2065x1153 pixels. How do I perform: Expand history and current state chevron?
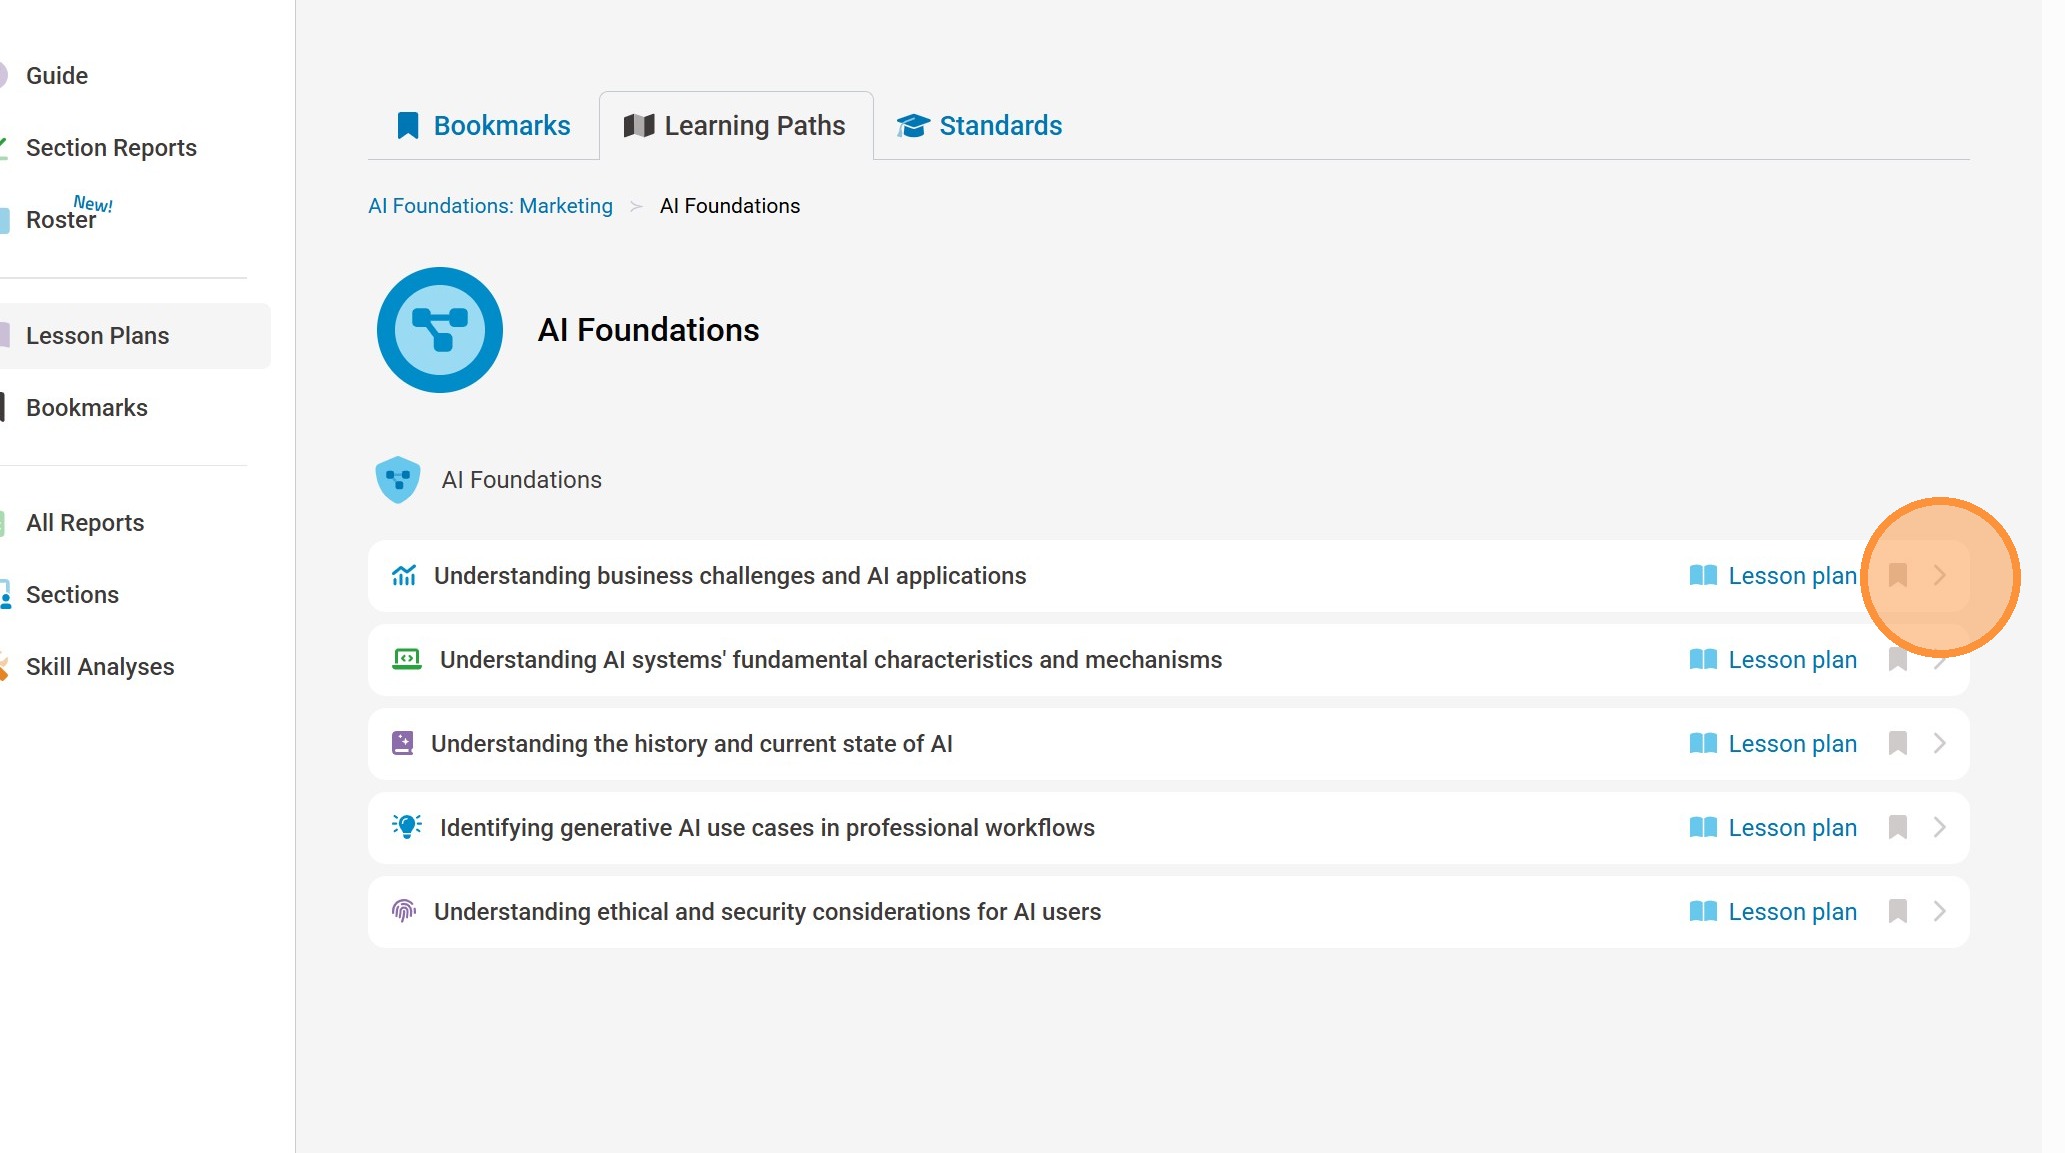[1939, 743]
